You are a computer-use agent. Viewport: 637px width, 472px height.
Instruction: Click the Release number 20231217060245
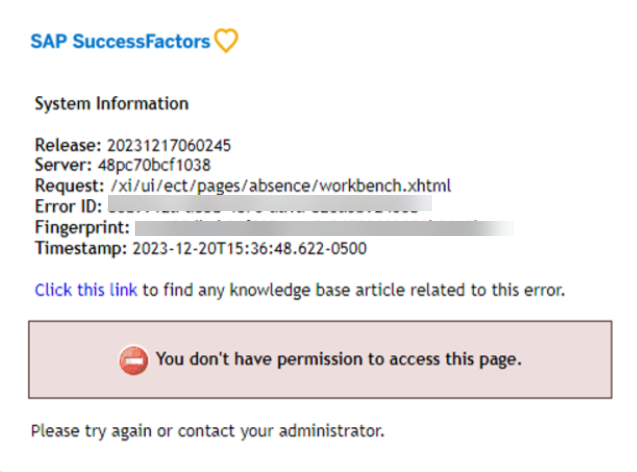[169, 145]
